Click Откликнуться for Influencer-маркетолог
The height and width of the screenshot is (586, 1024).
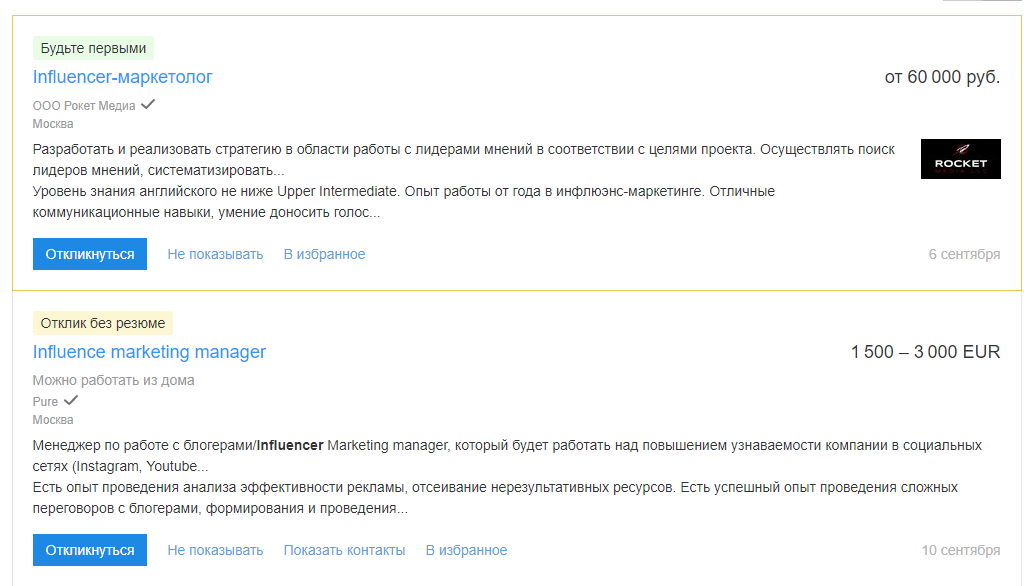89,254
